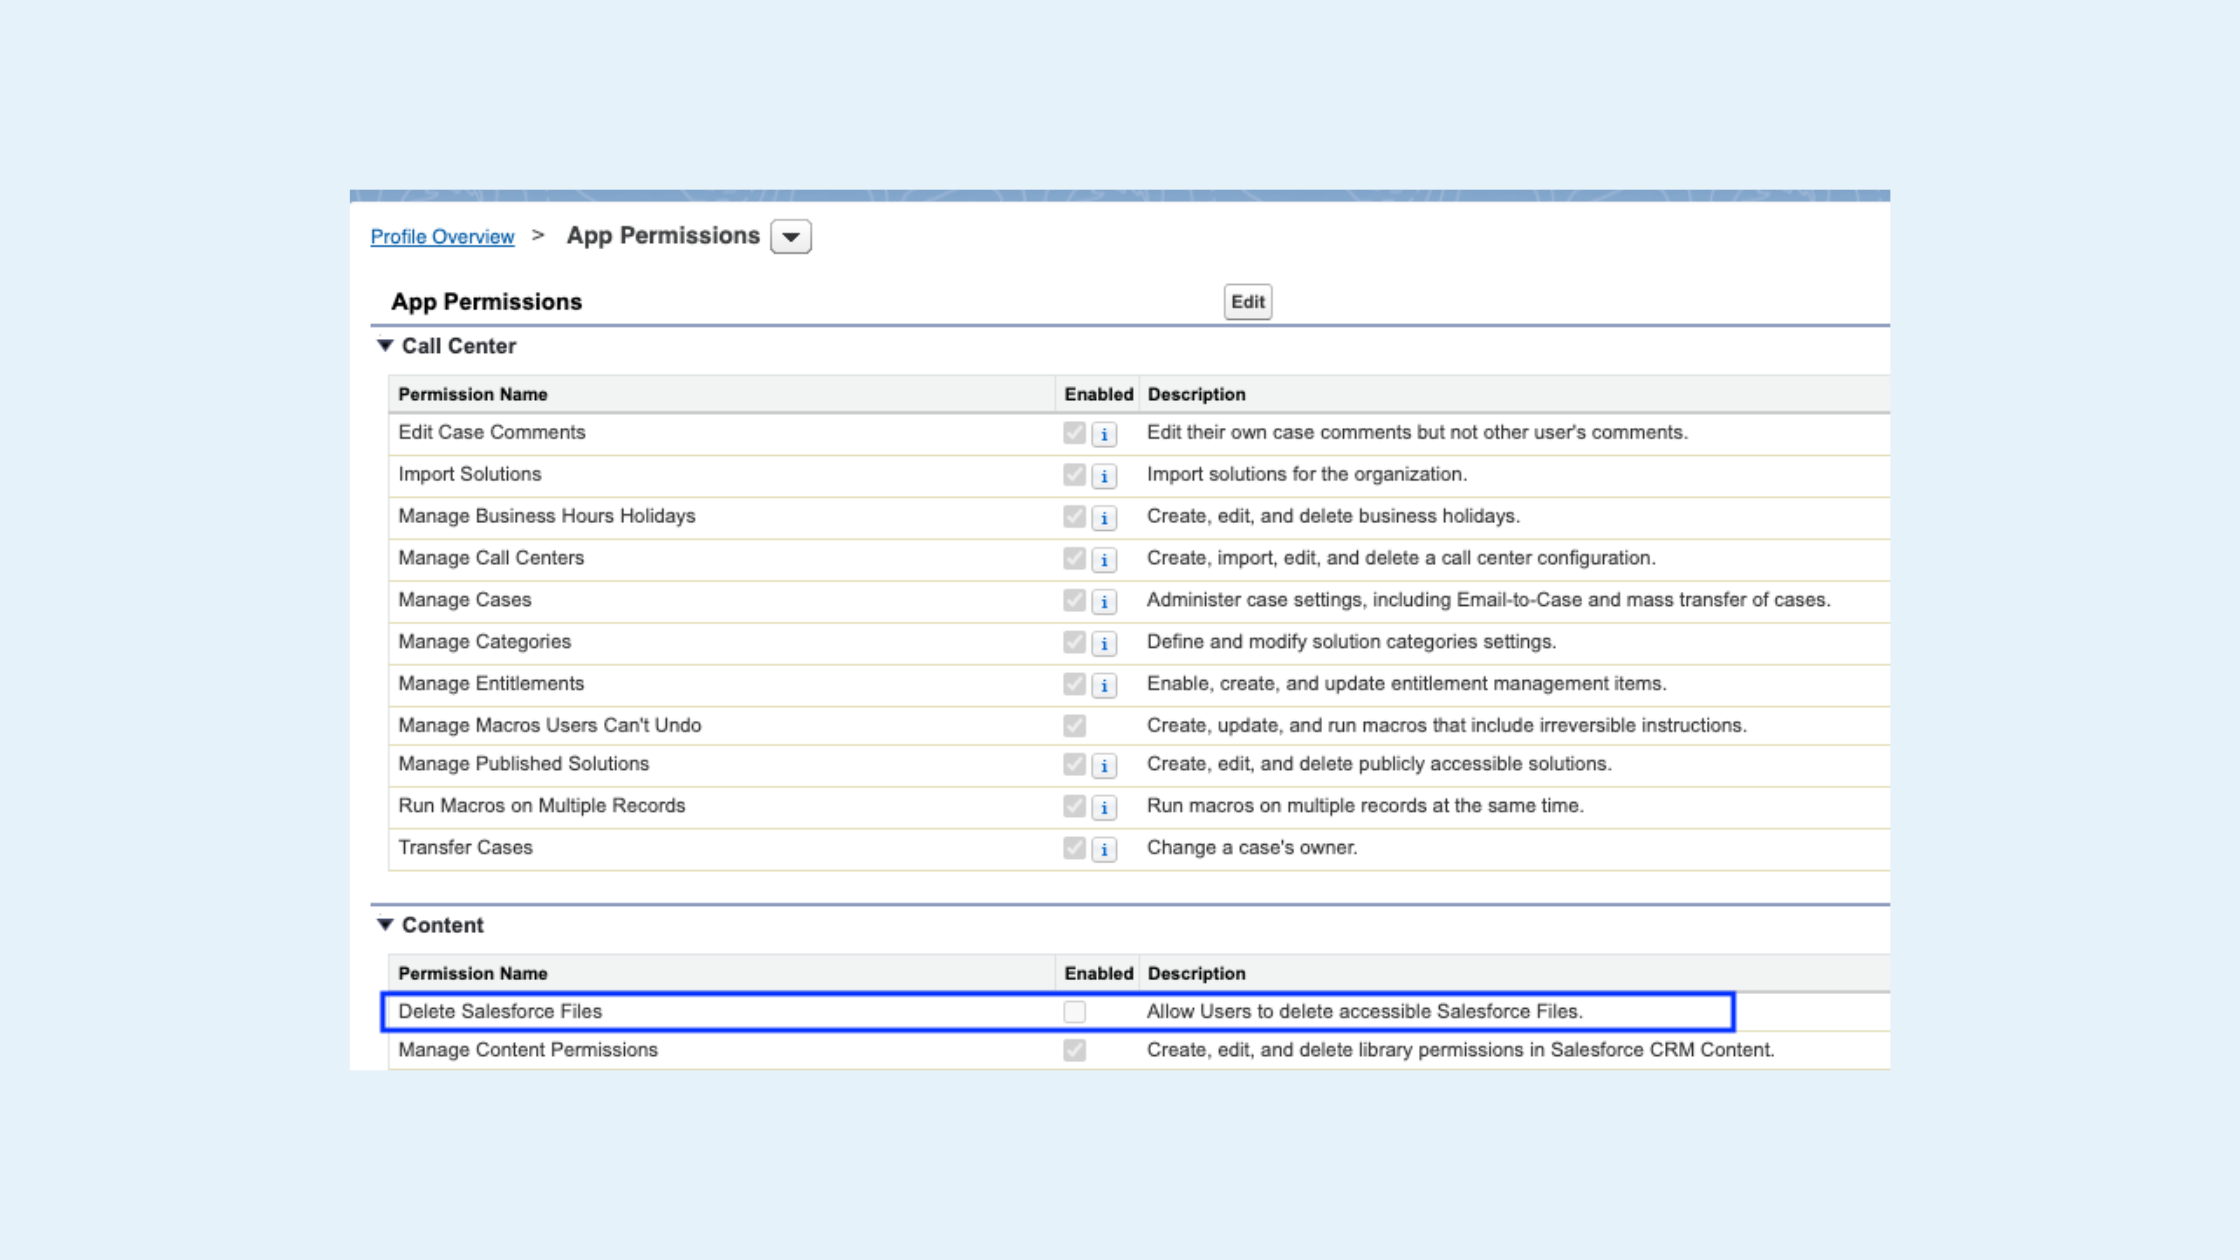
Task: Click the info icon for Manage Entitlements
Action: (1104, 685)
